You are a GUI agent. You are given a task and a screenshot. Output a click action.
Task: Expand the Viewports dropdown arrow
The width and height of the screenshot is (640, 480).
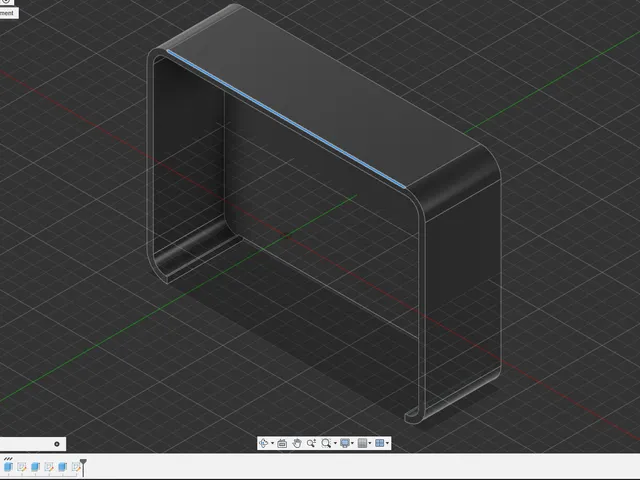click(387, 443)
